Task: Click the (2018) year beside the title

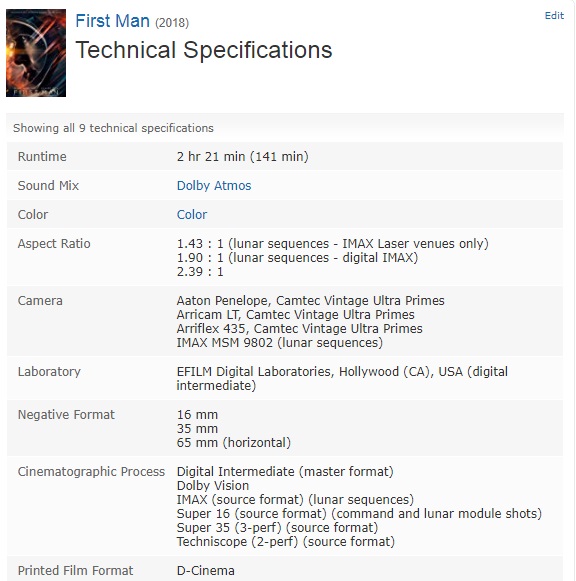Action: coord(172,23)
